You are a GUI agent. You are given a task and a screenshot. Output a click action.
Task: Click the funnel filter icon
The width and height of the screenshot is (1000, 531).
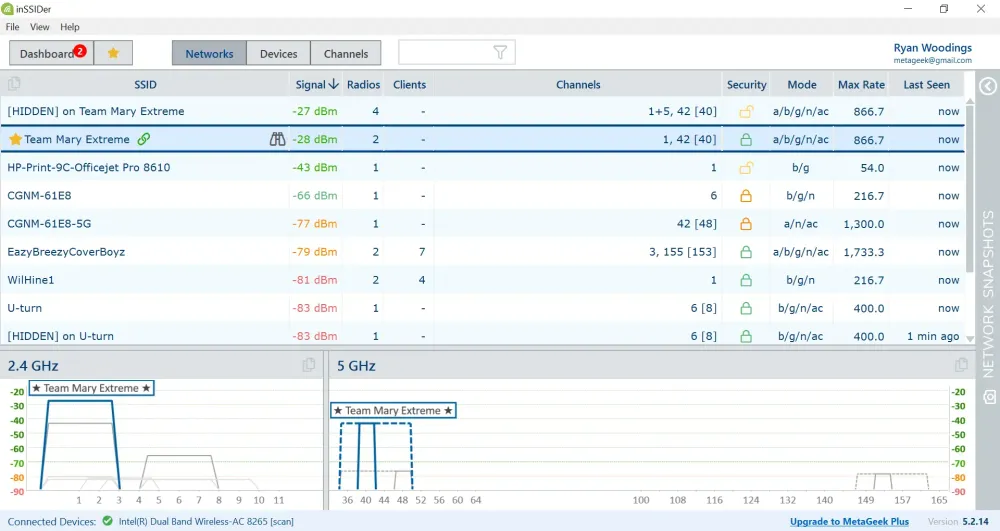pyautogui.click(x=501, y=53)
